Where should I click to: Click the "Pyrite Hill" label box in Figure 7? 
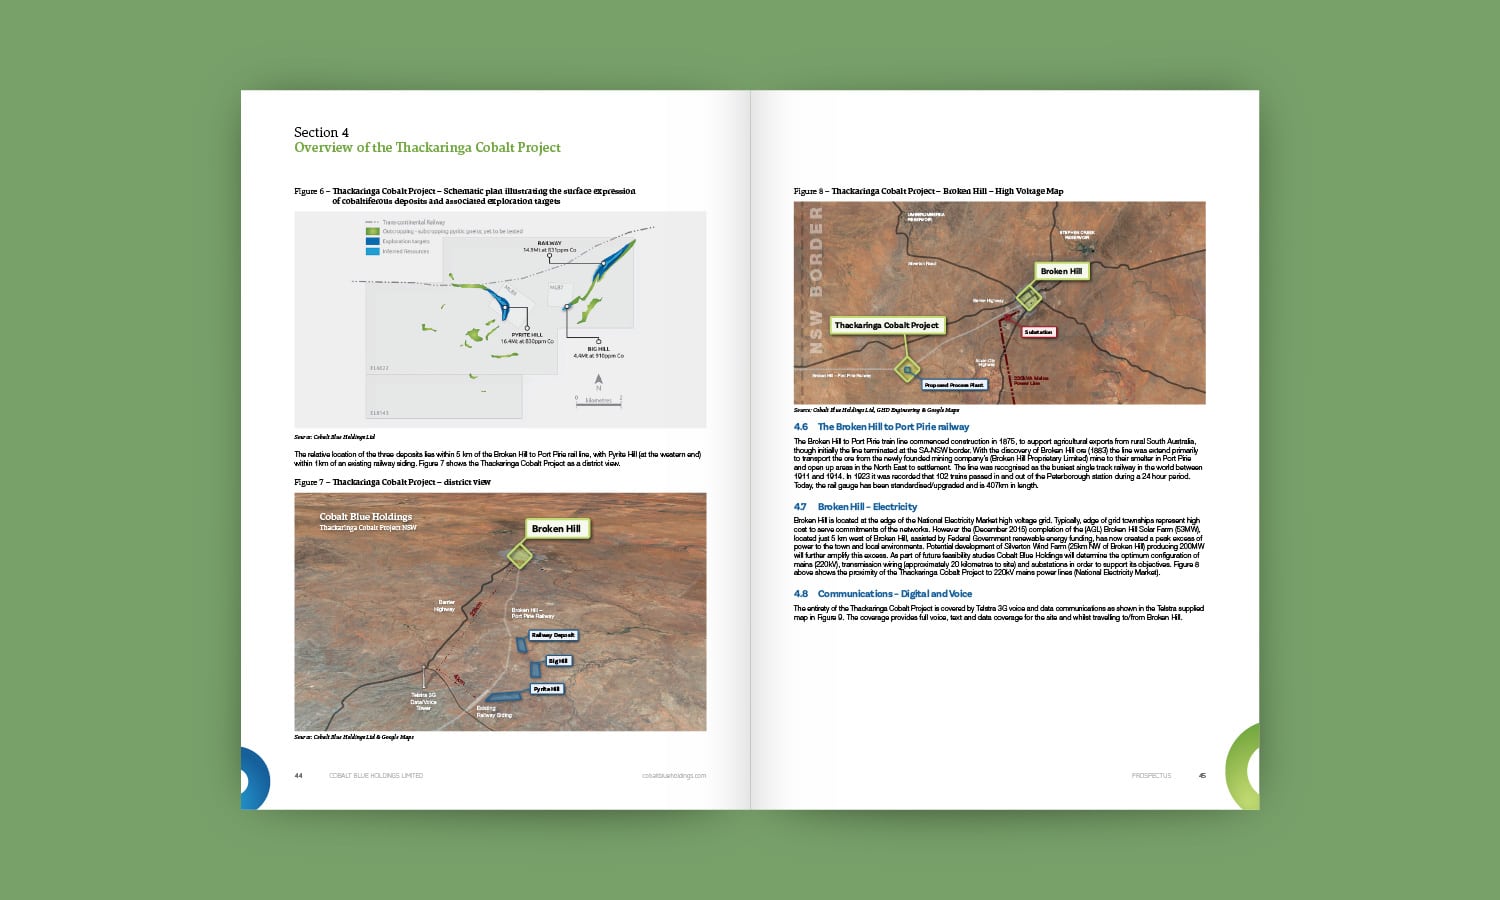click(x=547, y=689)
